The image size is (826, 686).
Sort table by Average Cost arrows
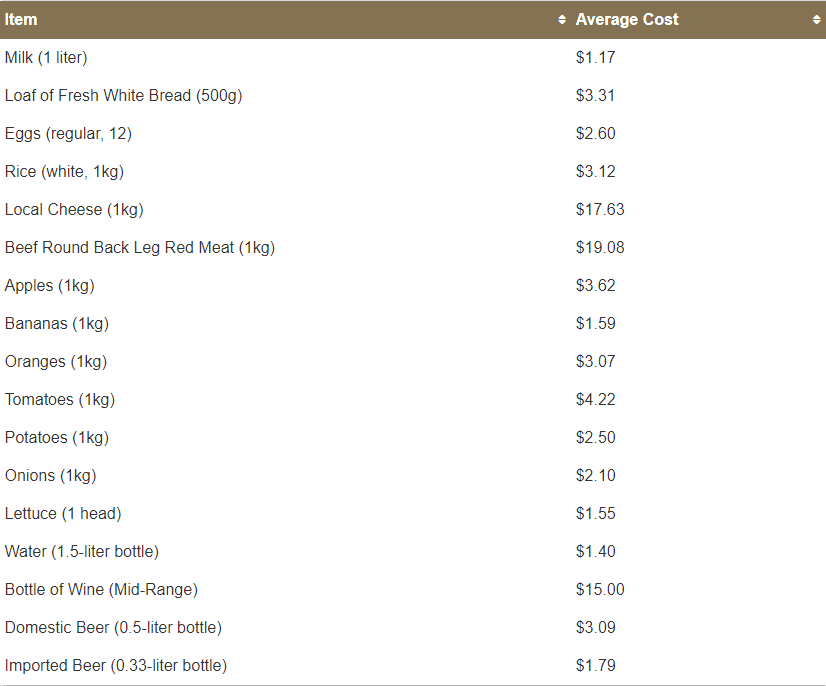click(817, 19)
